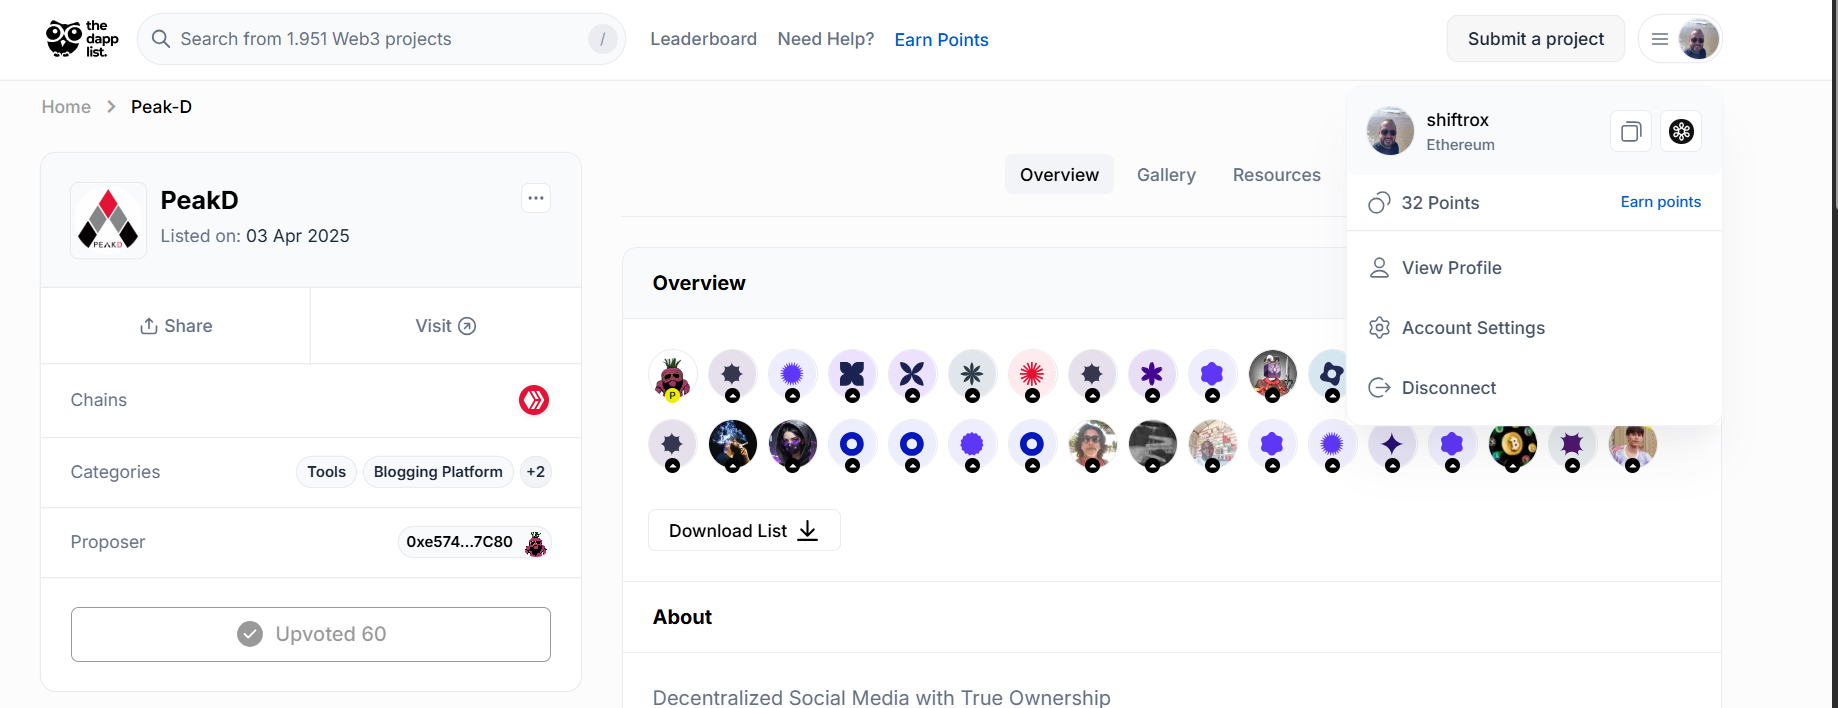Screen dimensions: 1838x708
Task: Toggle the hamburger account menu
Action: point(1660,39)
